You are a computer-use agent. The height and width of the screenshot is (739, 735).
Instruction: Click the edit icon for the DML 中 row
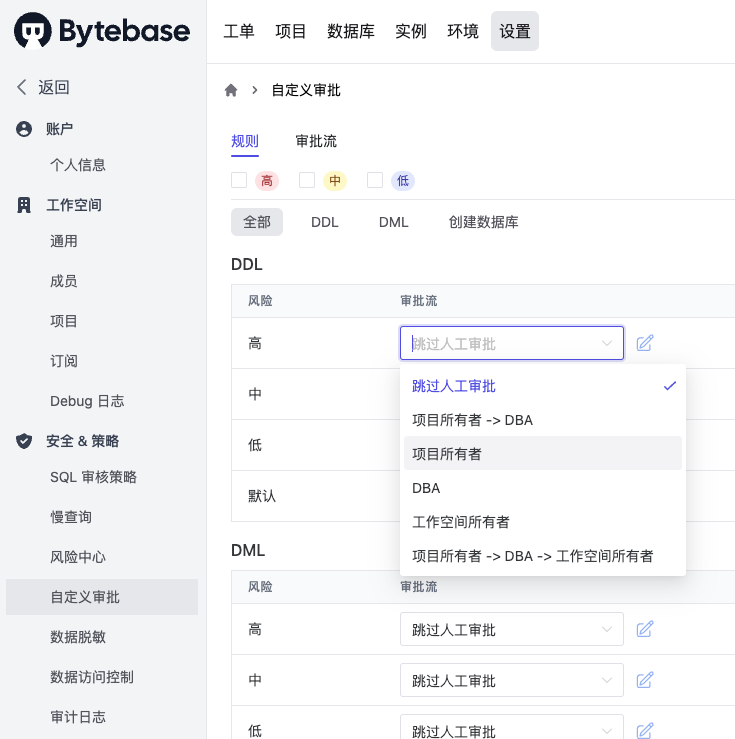(645, 680)
